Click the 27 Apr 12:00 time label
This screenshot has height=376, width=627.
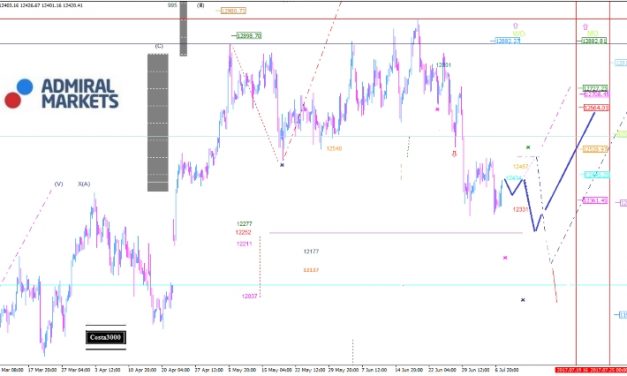pos(209,370)
